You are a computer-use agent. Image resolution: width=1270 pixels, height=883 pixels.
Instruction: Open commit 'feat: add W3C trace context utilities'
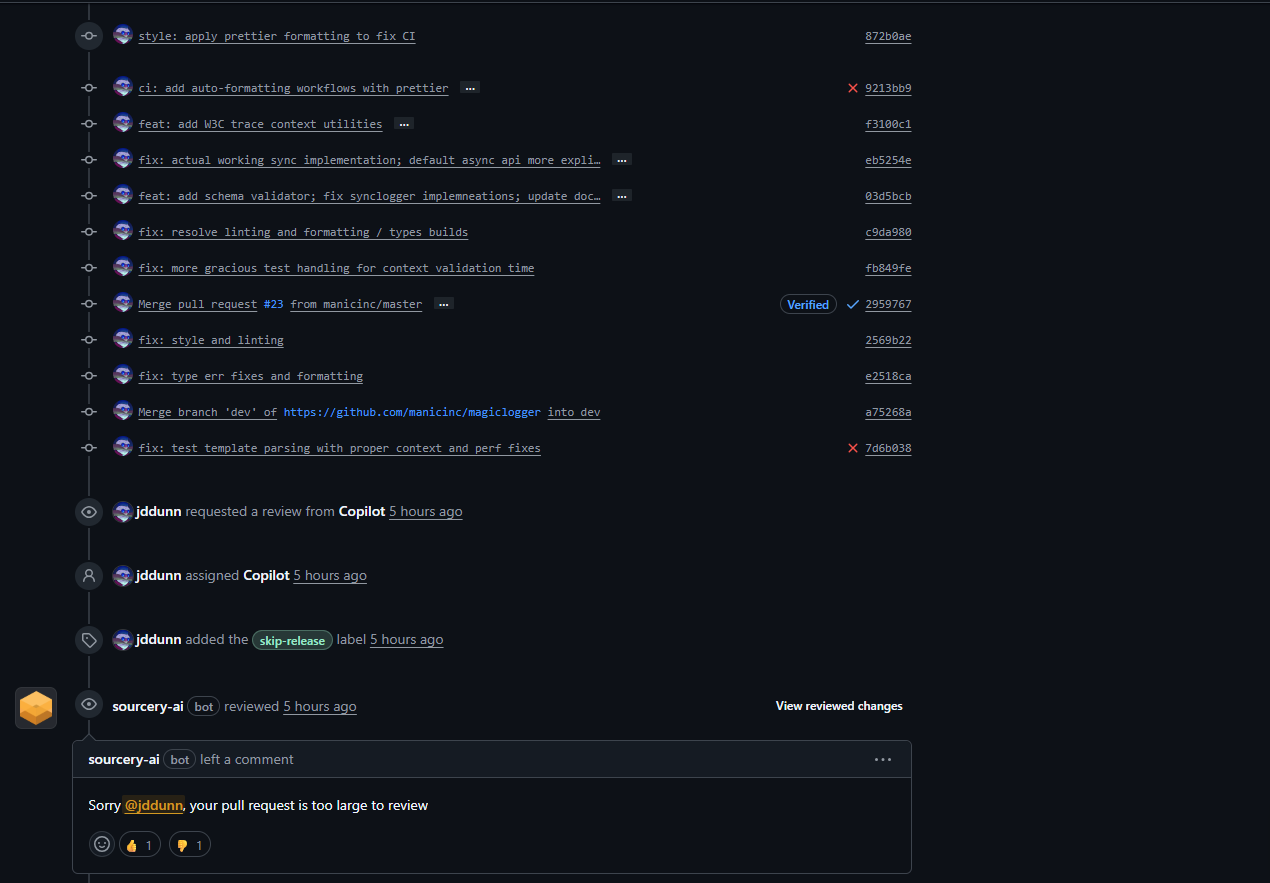[x=260, y=124]
